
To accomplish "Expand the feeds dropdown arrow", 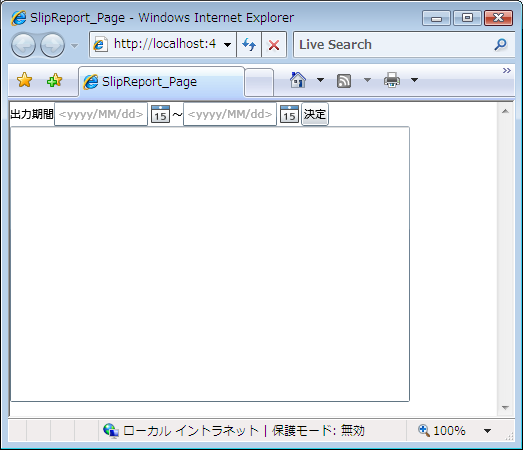I will (x=367, y=80).
